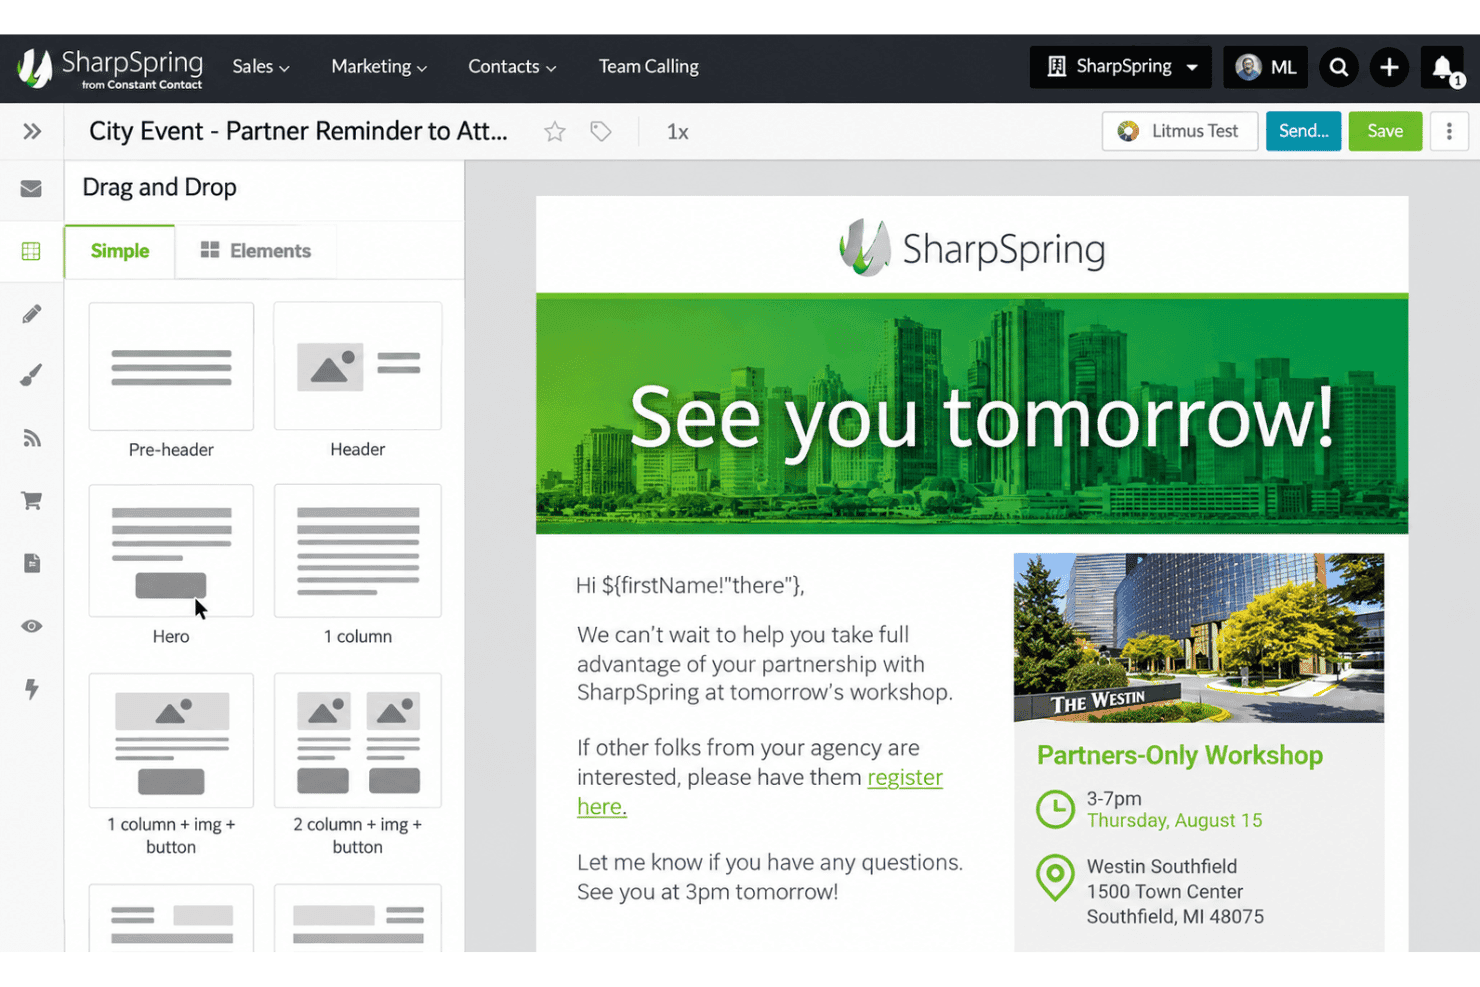
Task: Toggle the eye preview icon in sidebar
Action: [32, 626]
